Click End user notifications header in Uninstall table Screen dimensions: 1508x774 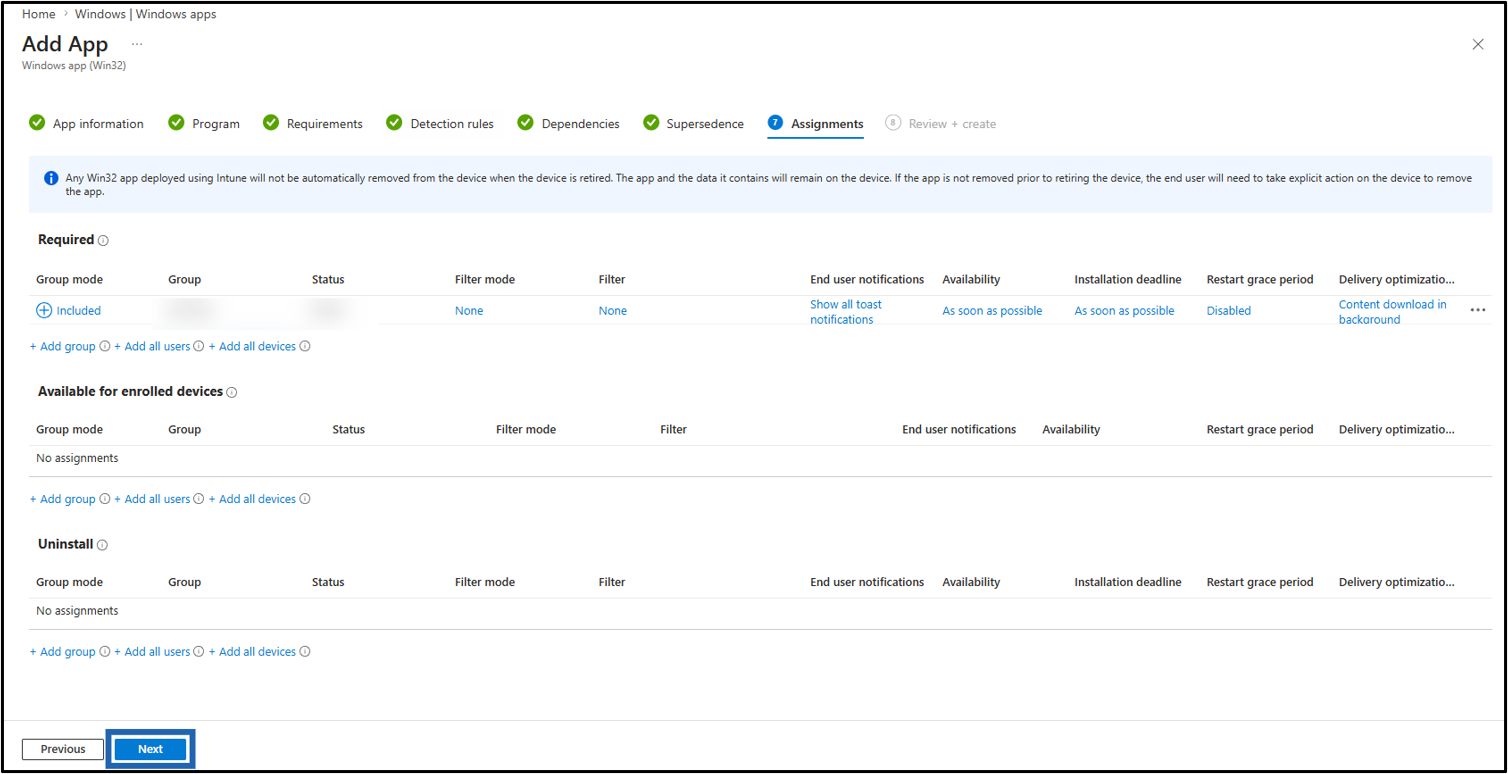point(867,582)
